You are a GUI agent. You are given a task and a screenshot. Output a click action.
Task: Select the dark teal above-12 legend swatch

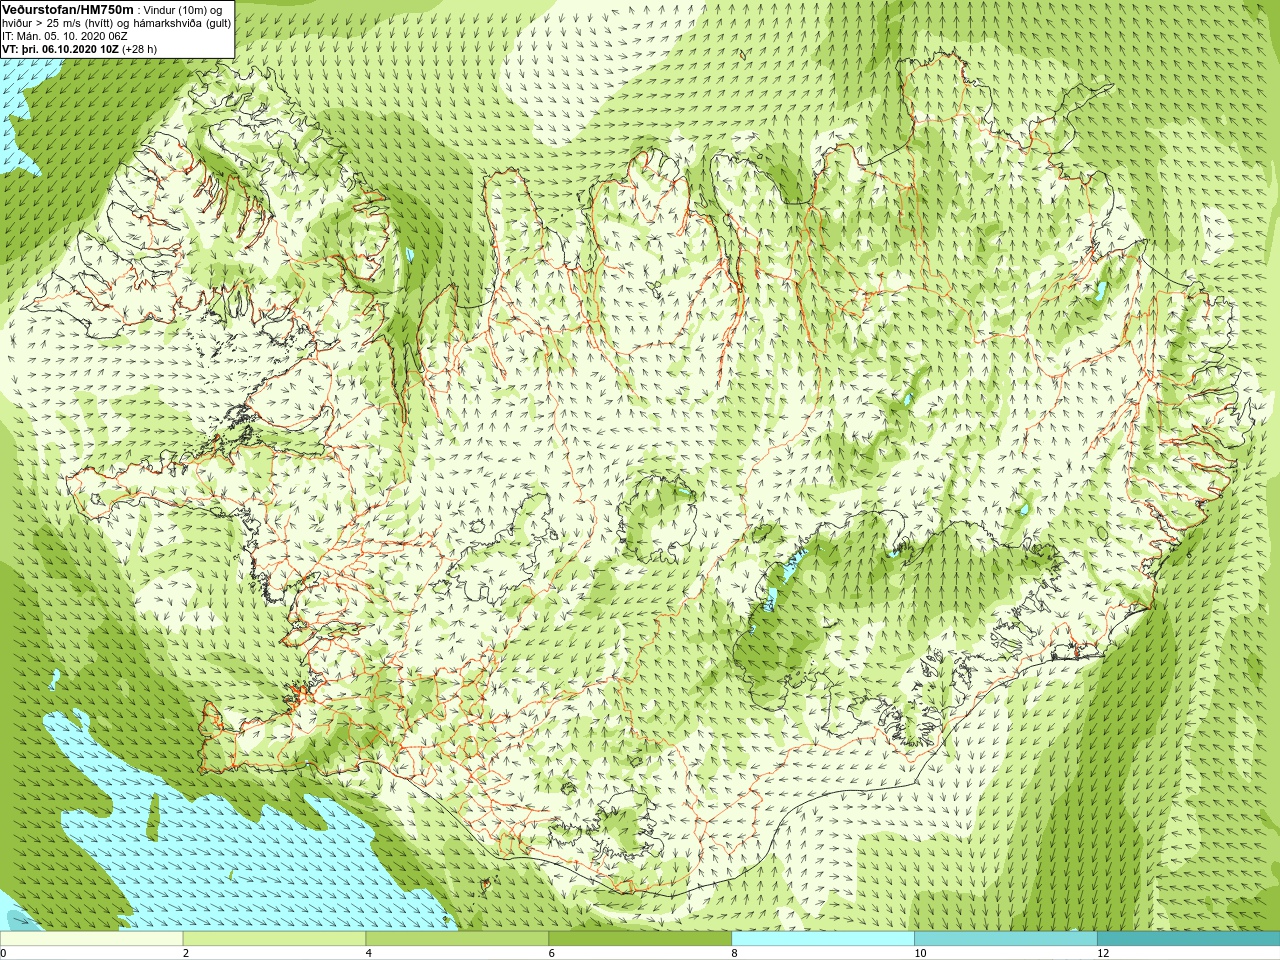click(1188, 939)
